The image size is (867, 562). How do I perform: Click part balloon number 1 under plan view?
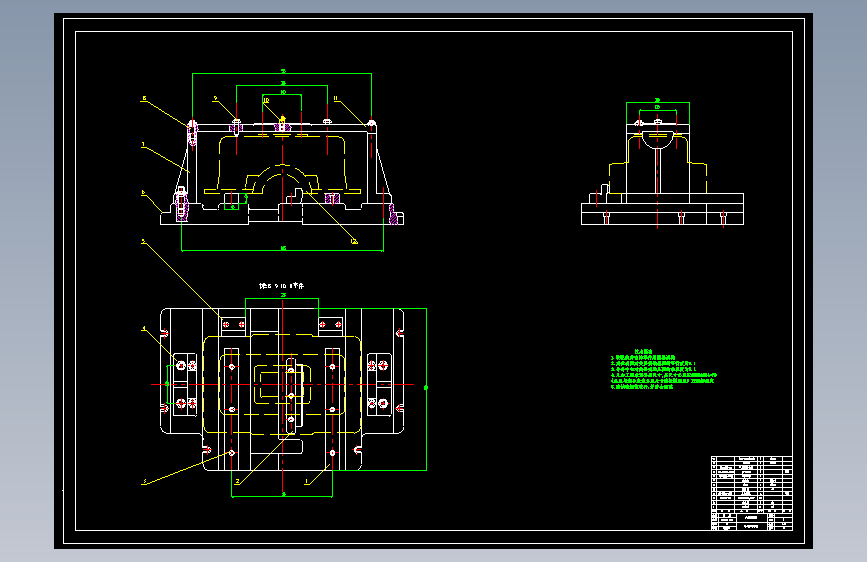tap(306, 481)
